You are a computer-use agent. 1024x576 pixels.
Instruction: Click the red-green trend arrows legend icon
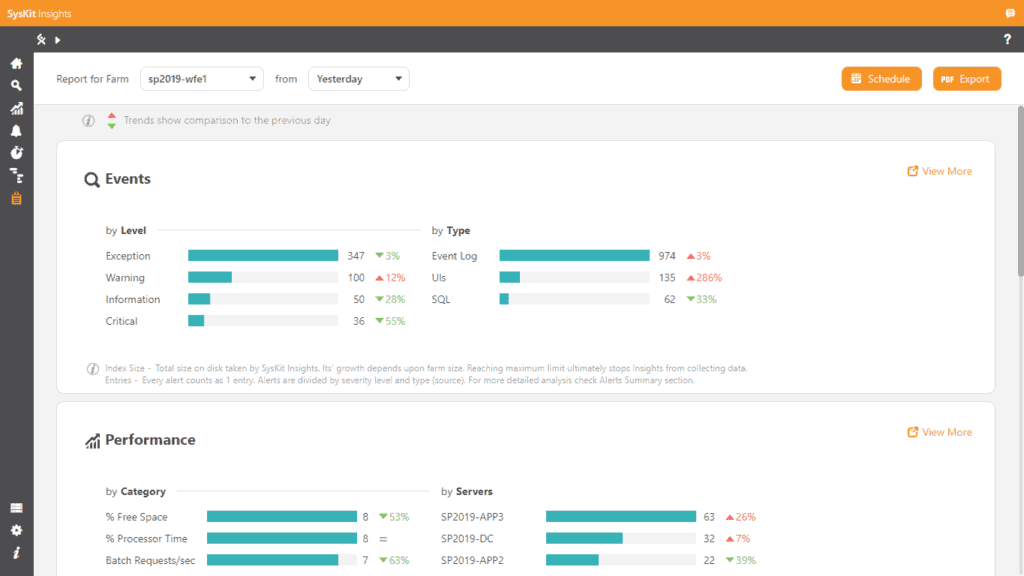point(112,121)
